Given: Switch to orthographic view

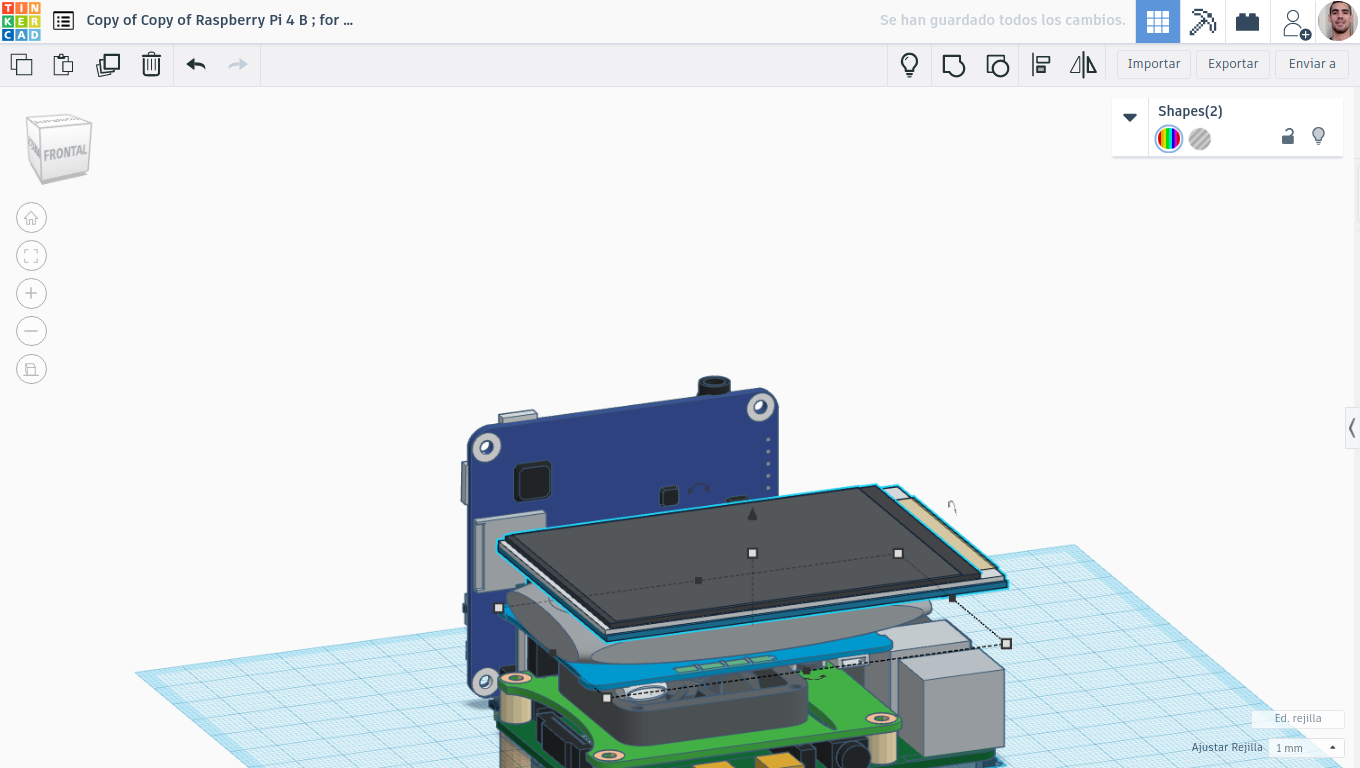Looking at the screenshot, I should (31, 369).
